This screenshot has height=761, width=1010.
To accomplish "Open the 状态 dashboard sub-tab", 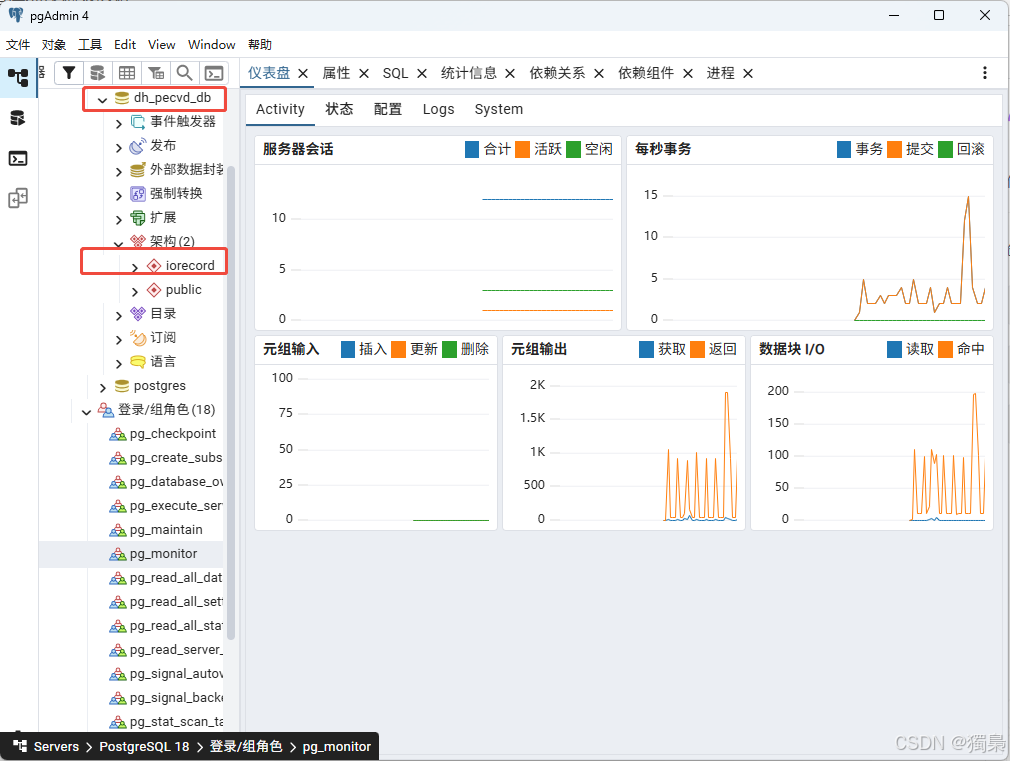I will (339, 109).
